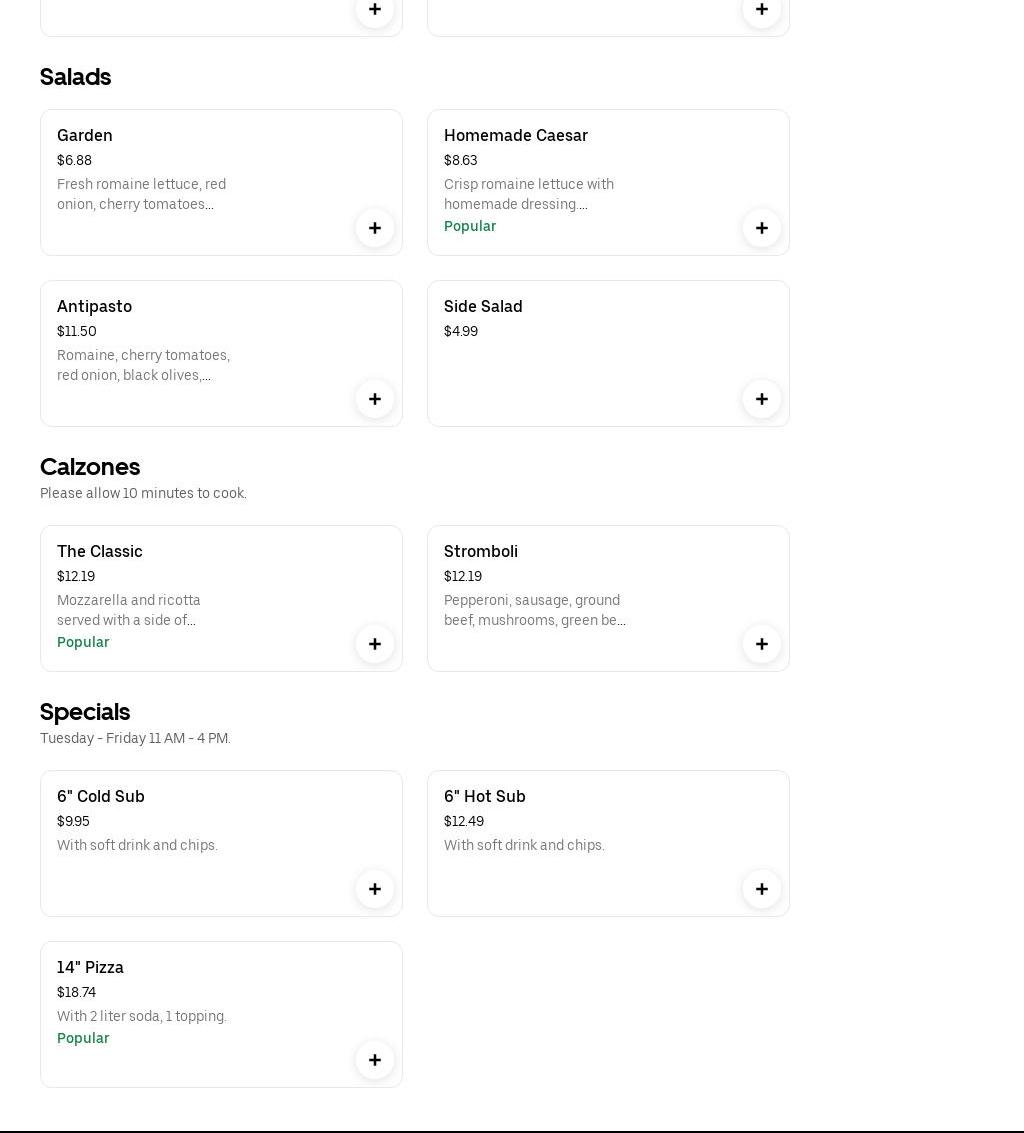Open Homemade Caesar item details
The image size is (1024, 1133).
516,135
